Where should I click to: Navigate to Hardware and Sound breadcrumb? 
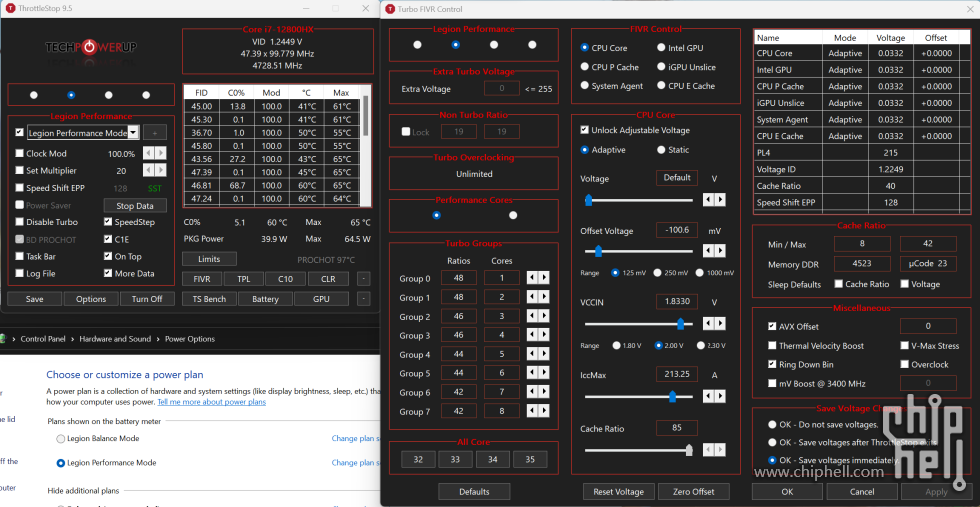115,339
